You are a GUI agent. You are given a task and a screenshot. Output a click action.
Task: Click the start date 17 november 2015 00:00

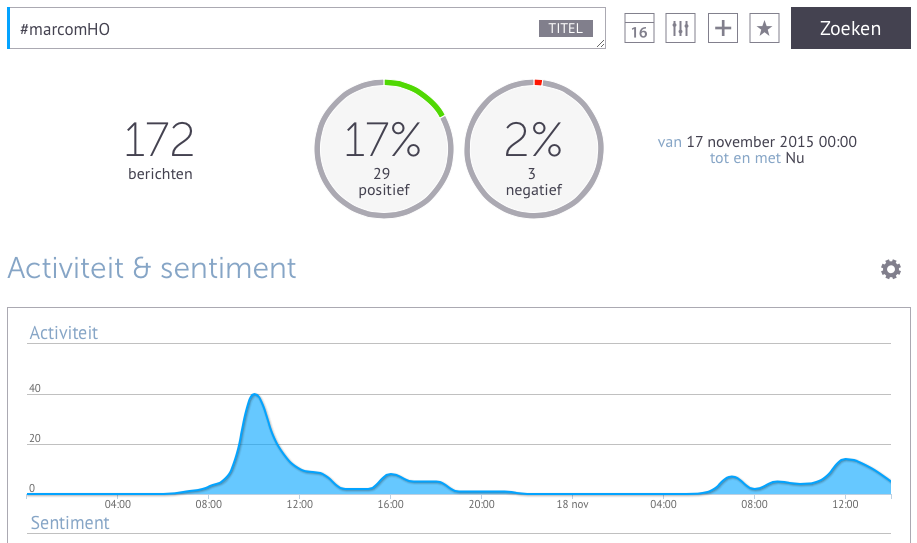pyautogui.click(x=771, y=142)
